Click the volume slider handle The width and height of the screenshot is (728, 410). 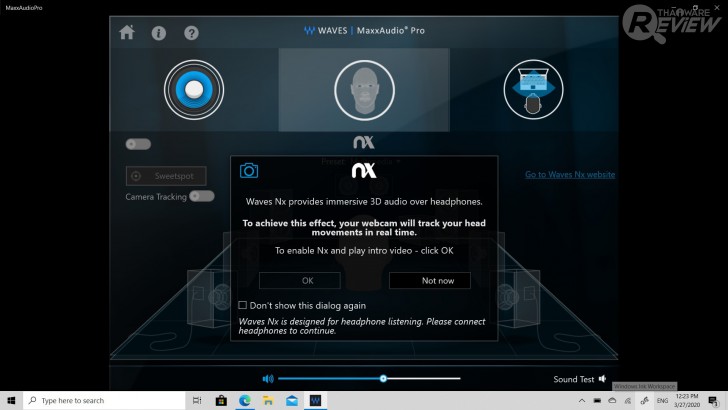[383, 378]
